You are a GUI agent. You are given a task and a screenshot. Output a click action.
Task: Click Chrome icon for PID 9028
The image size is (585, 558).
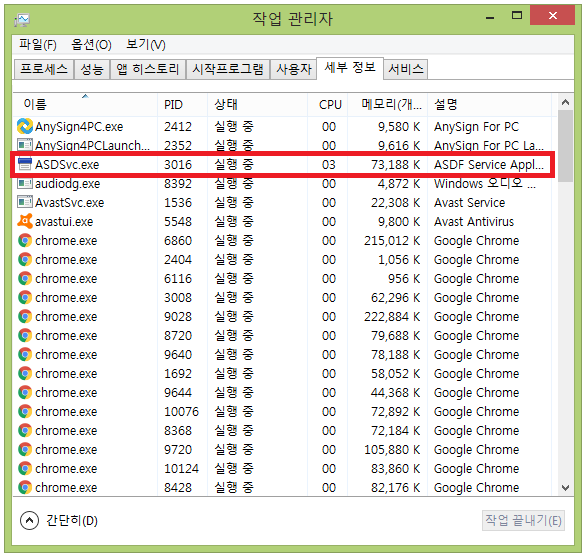[25, 316]
